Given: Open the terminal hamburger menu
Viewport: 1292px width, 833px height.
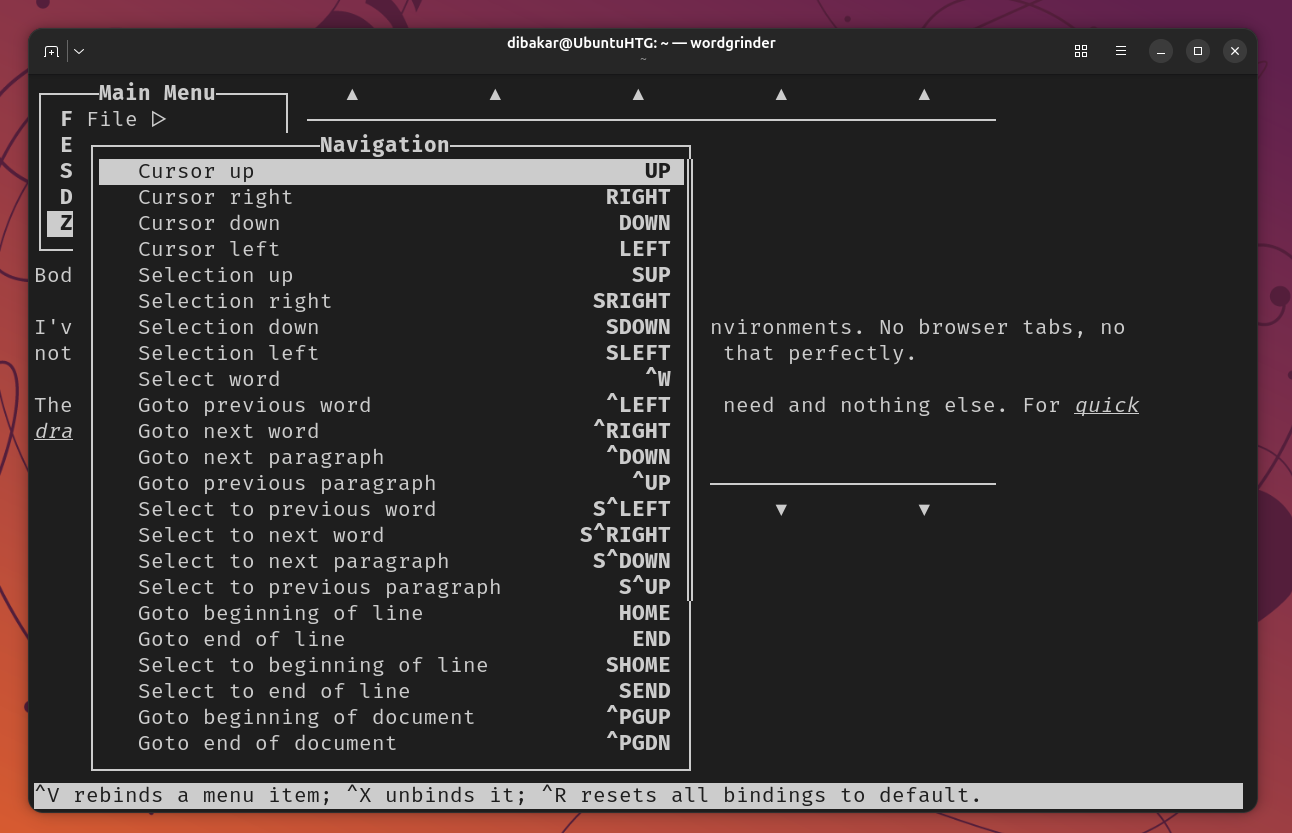Looking at the screenshot, I should tap(1121, 51).
